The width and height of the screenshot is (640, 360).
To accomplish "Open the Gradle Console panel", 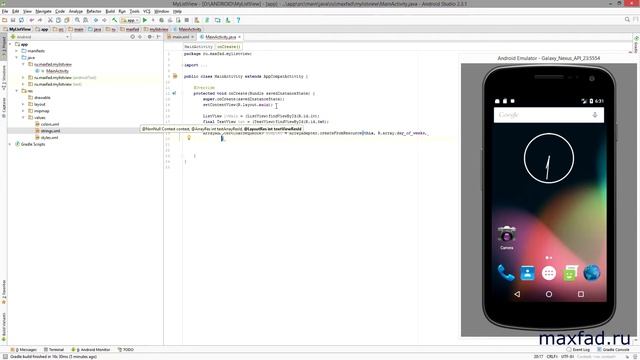I will coord(613,350).
